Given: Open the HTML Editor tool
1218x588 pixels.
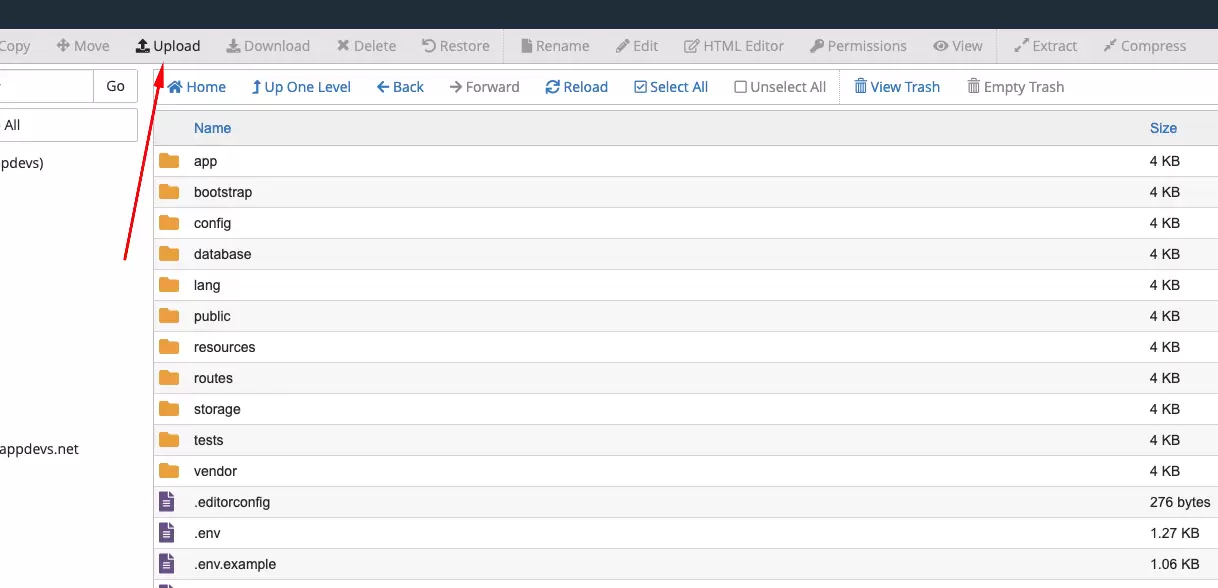Looking at the screenshot, I should [x=734, y=46].
